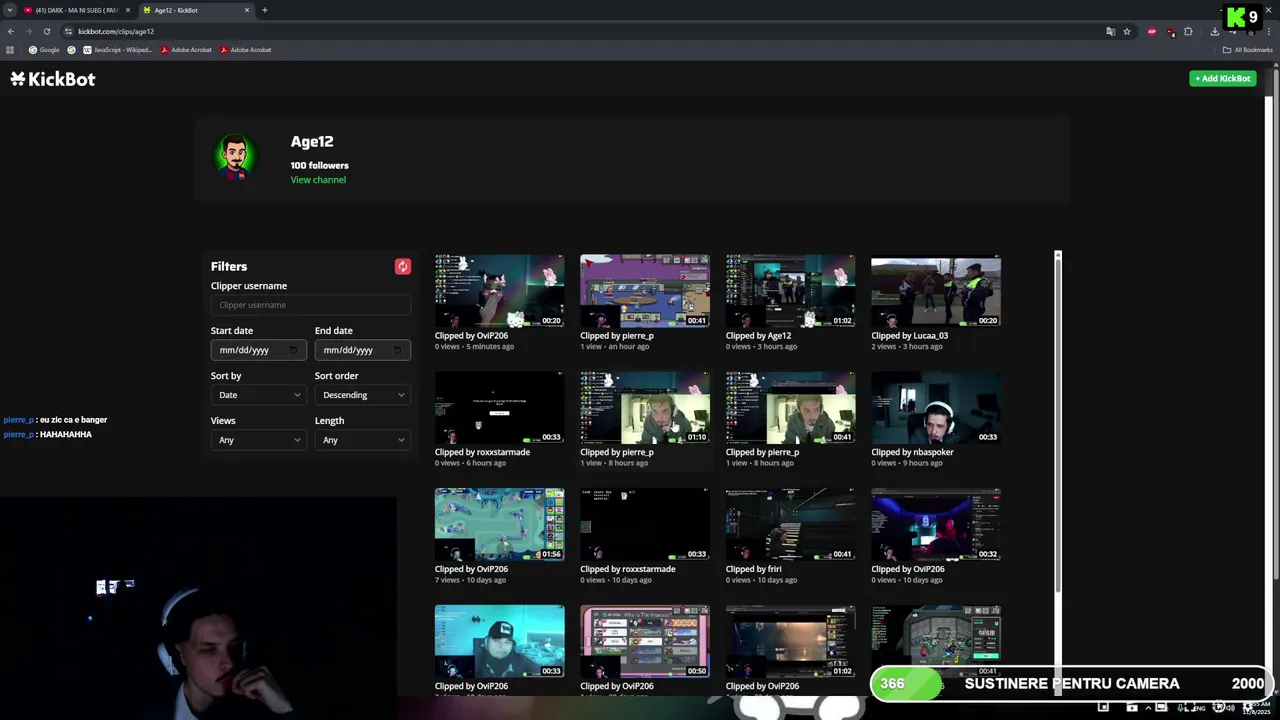This screenshot has width=1280, height=720.
Task: Open calendar picker in End date field
Action: (x=397, y=350)
